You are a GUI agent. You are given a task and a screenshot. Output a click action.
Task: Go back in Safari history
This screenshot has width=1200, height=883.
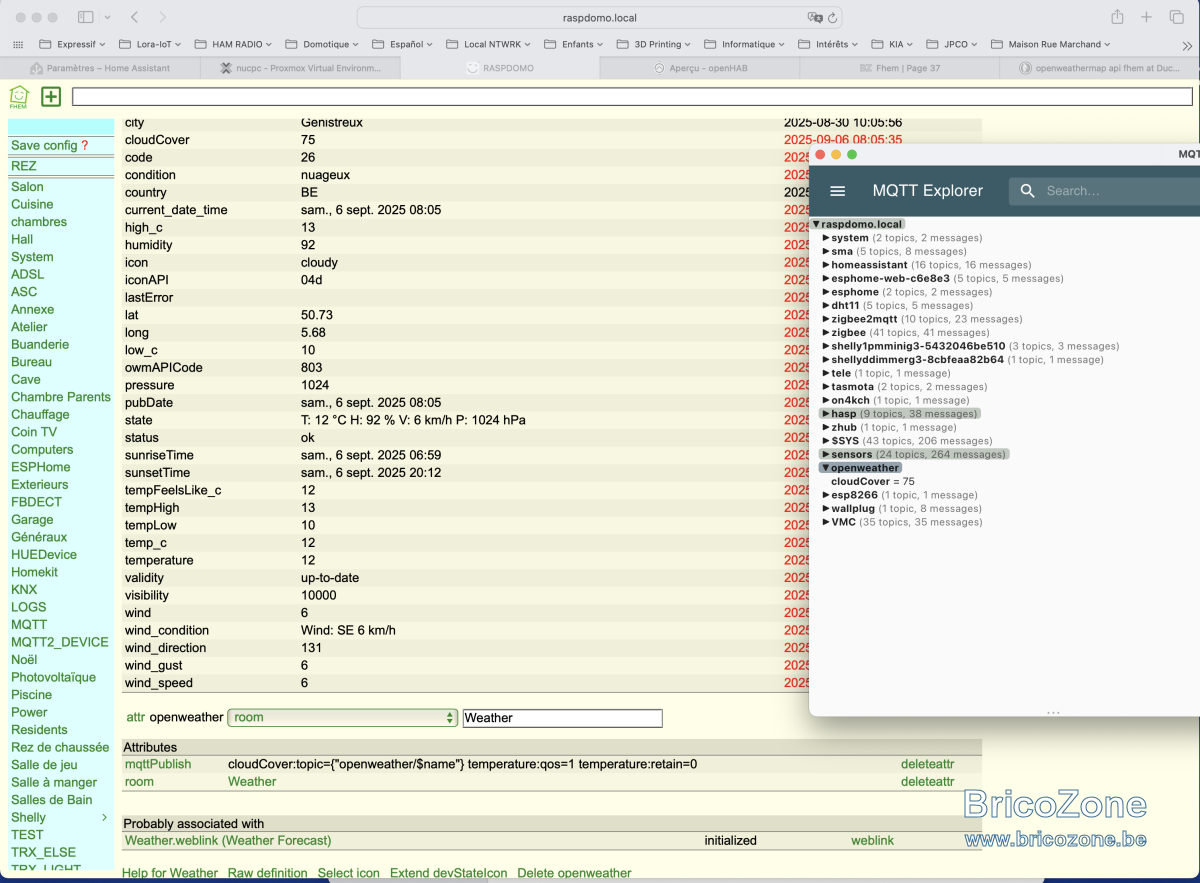point(134,17)
